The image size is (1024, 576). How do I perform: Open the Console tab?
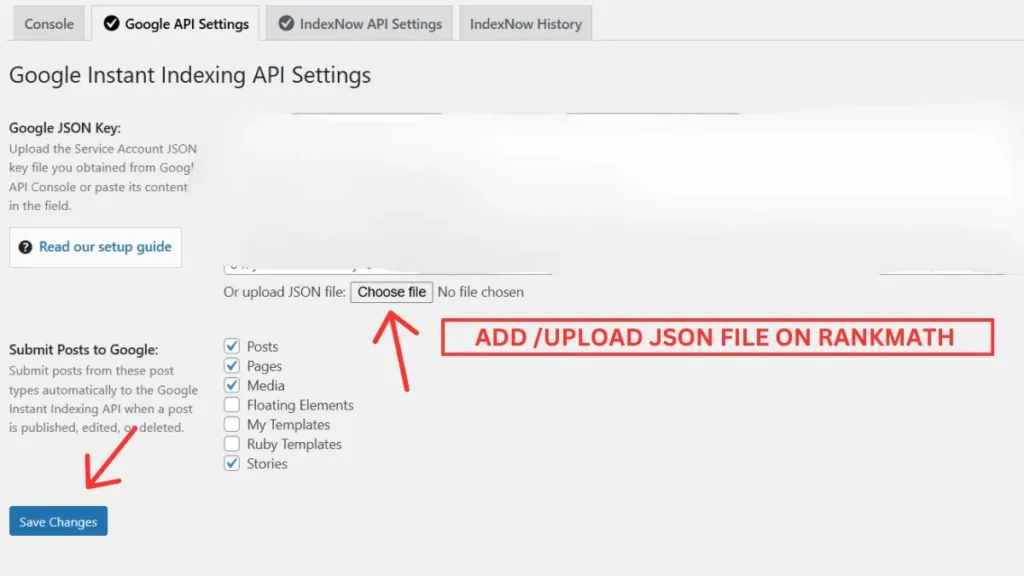point(49,24)
